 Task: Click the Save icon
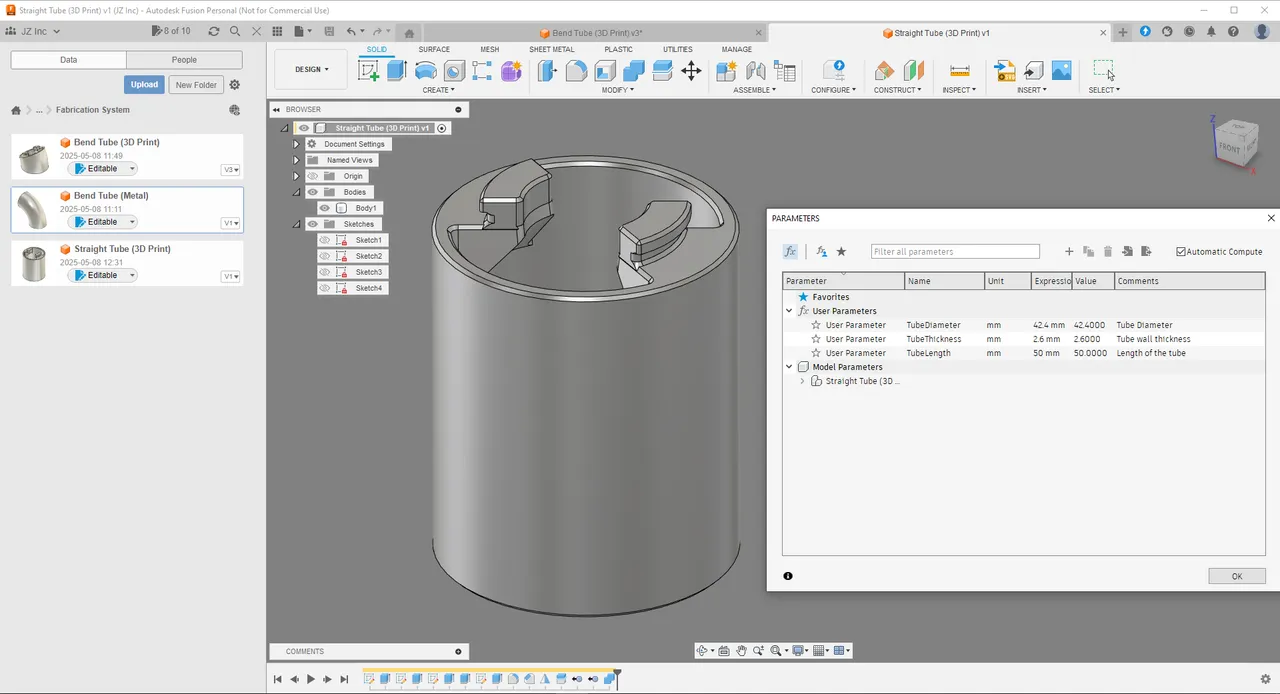coord(329,32)
